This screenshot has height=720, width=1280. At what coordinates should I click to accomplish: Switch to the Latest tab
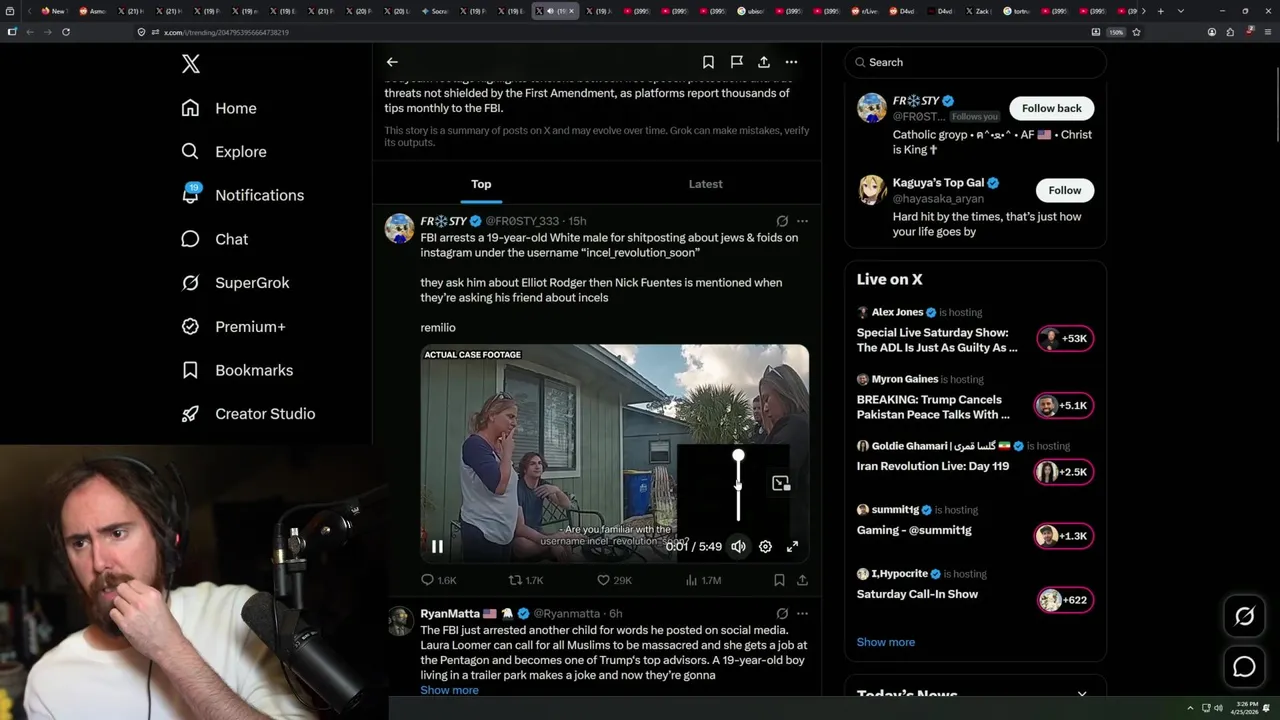[705, 184]
